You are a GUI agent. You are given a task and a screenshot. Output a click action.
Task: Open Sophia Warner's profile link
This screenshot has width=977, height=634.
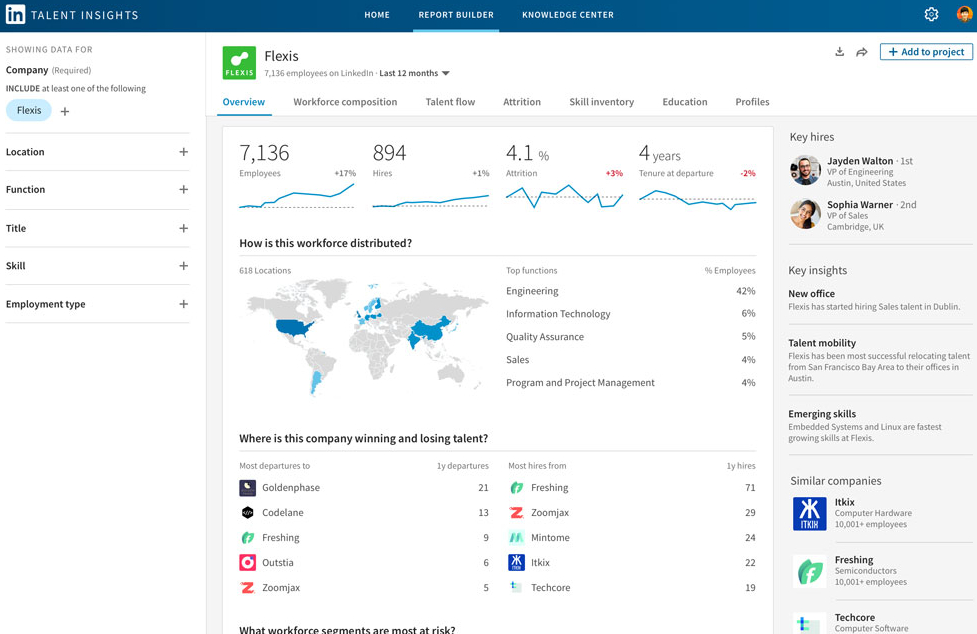pyautogui.click(x=860, y=204)
